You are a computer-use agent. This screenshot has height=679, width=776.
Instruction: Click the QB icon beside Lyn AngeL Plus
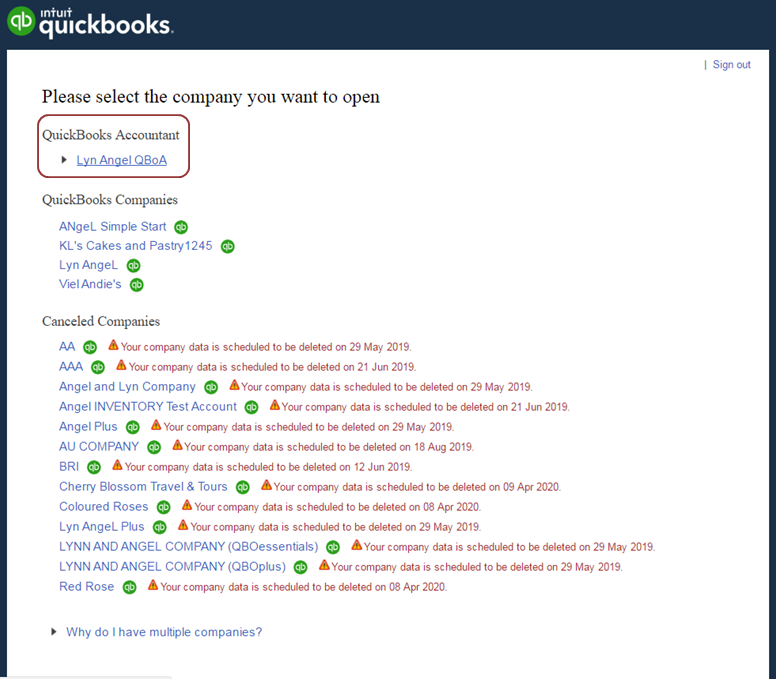coord(160,528)
